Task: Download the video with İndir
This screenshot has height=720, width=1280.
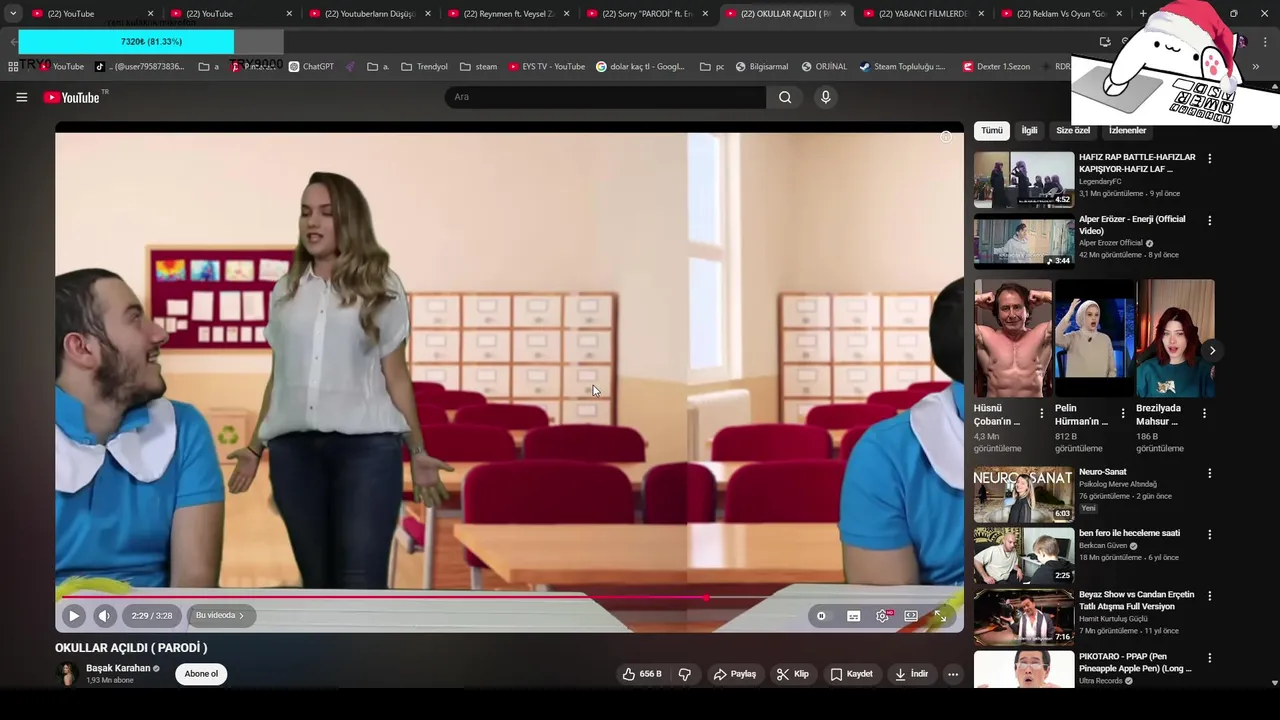Action: pyautogui.click(x=911, y=674)
